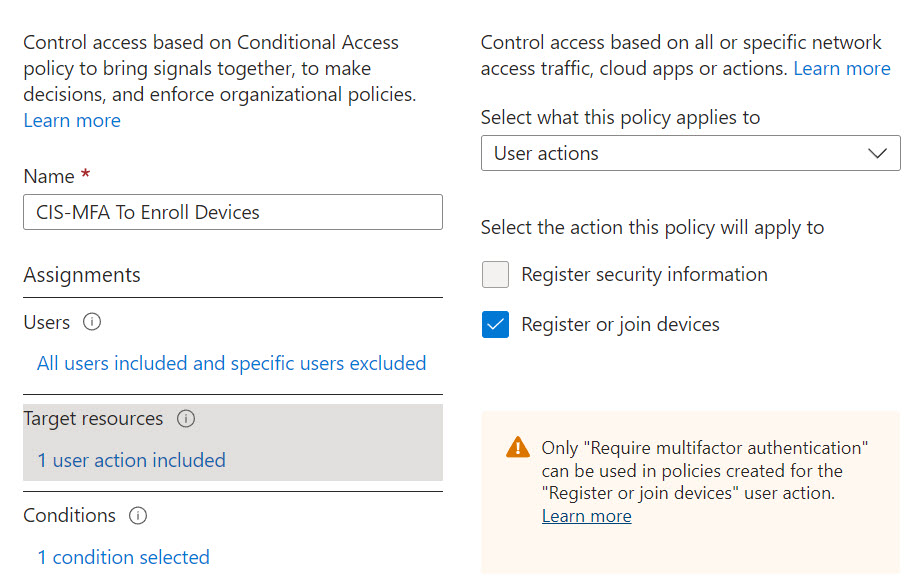This screenshot has width=918, height=579.
Task: Uncheck the Register or join devices checkbox
Action: (496, 325)
